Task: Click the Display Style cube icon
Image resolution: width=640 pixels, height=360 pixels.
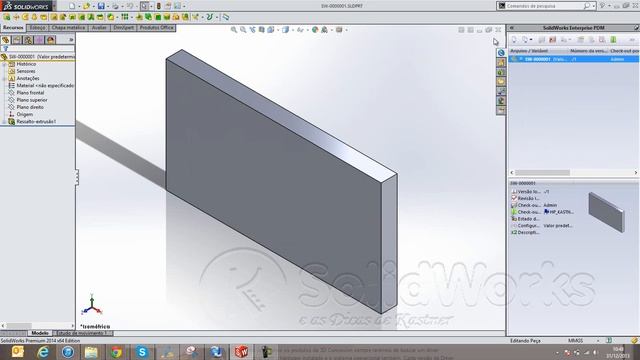Action: coord(285,30)
